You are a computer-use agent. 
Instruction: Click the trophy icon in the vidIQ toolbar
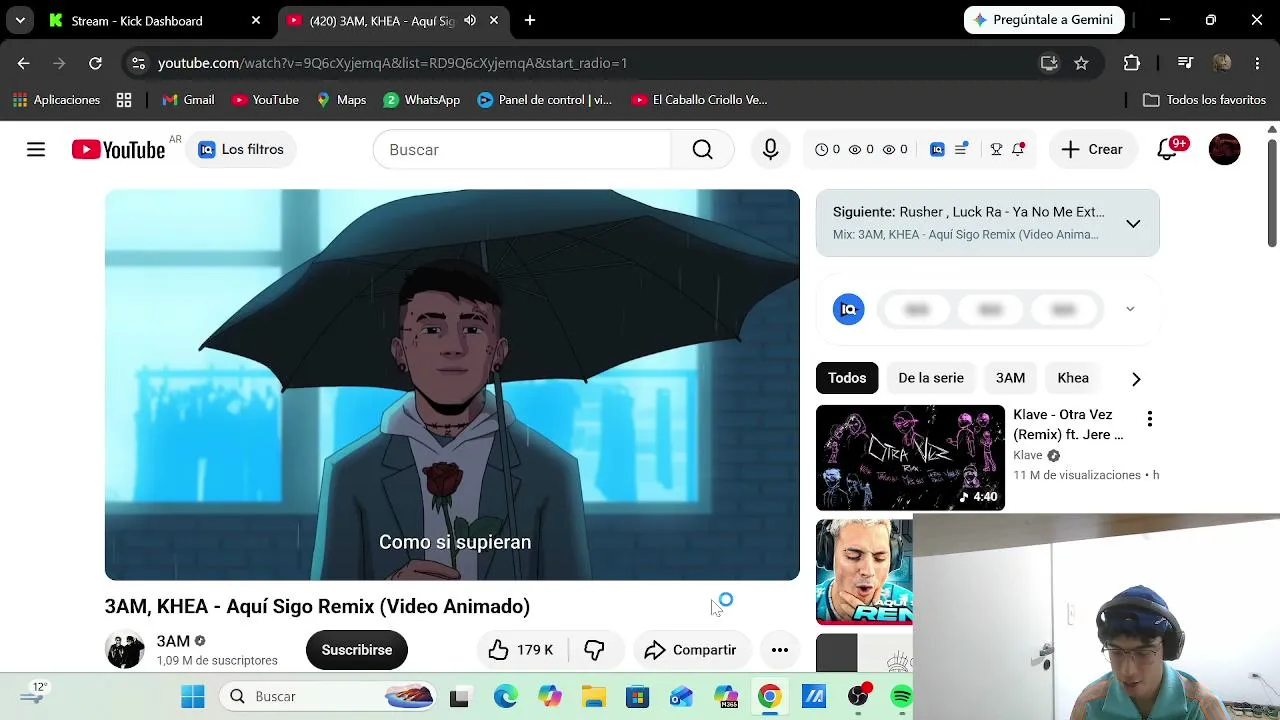tap(996, 149)
